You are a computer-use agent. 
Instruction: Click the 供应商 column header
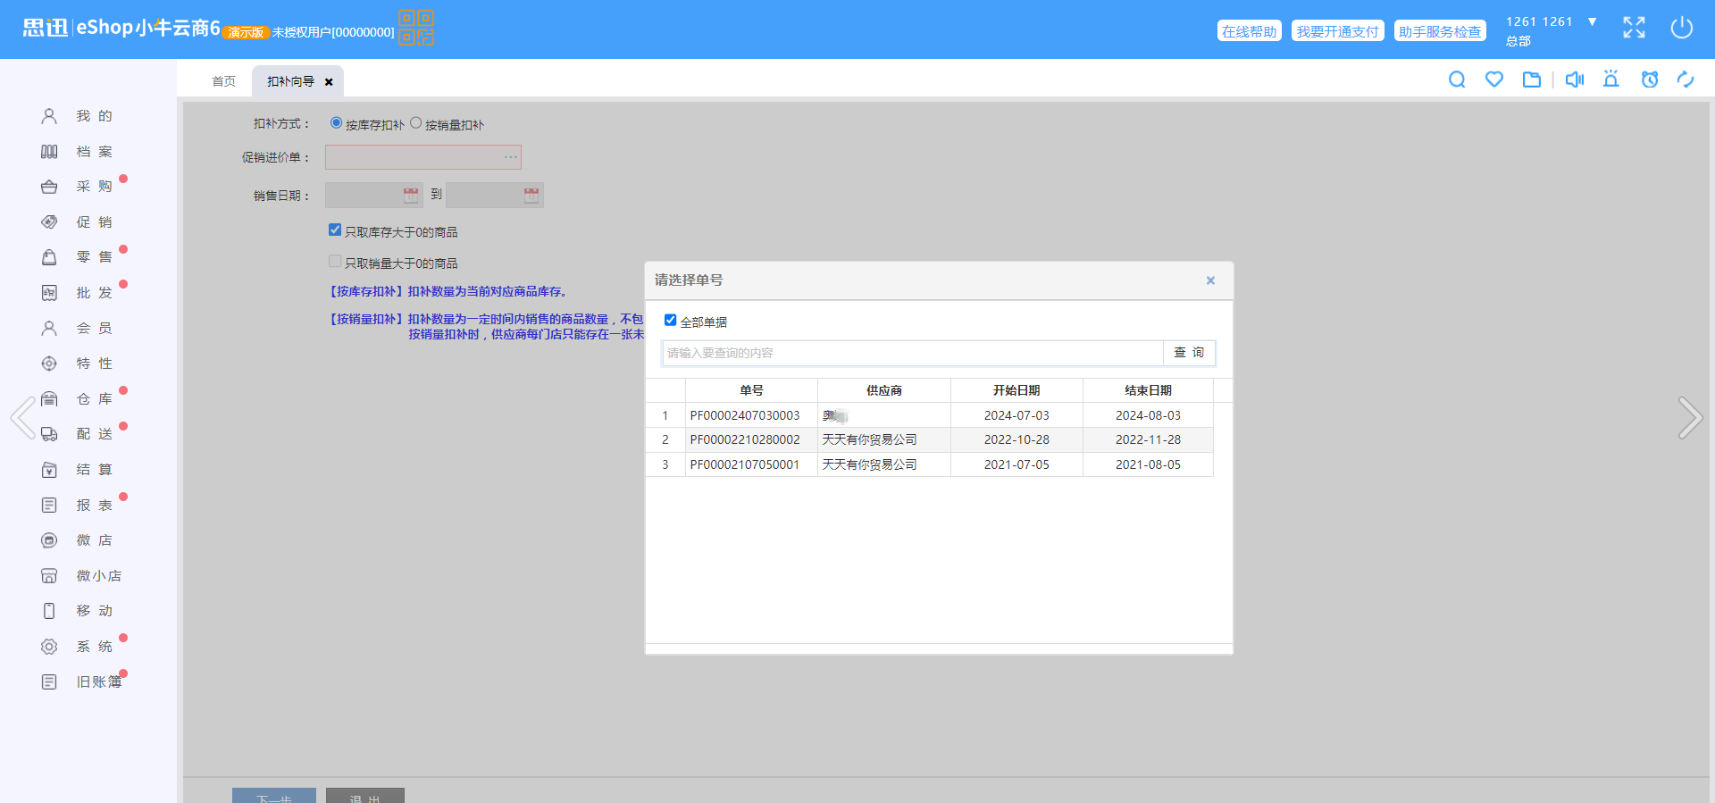(884, 390)
